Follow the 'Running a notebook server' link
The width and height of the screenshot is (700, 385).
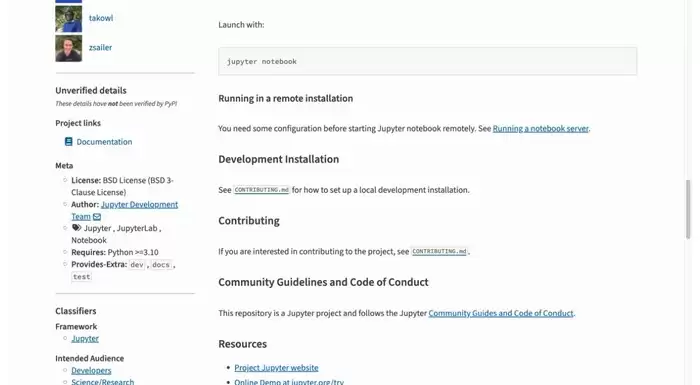coord(541,129)
